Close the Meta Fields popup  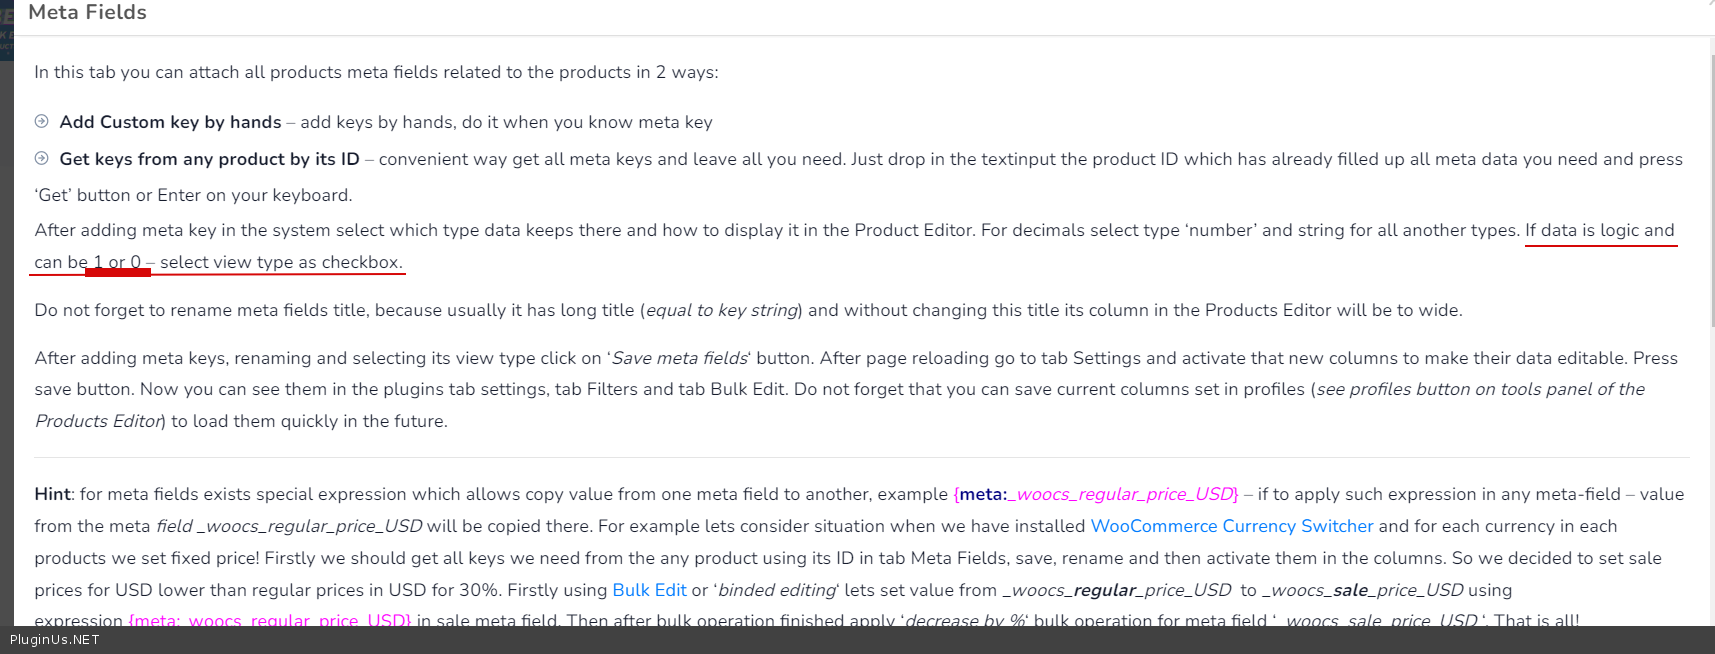[x=1709, y=4]
